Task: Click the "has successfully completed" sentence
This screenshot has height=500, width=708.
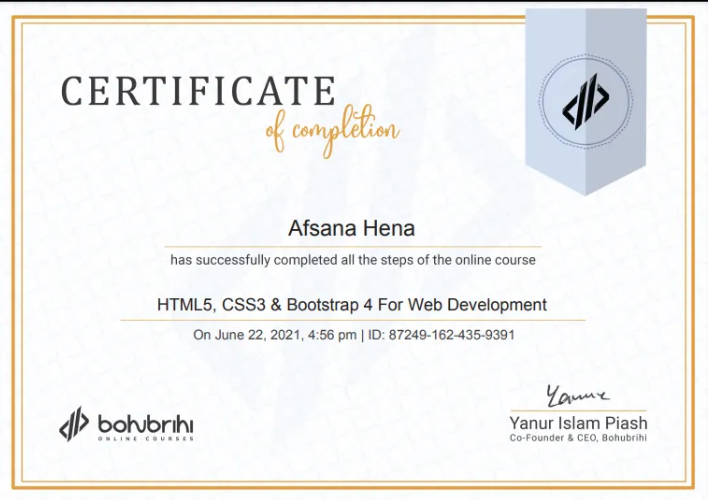Action: click(352, 260)
